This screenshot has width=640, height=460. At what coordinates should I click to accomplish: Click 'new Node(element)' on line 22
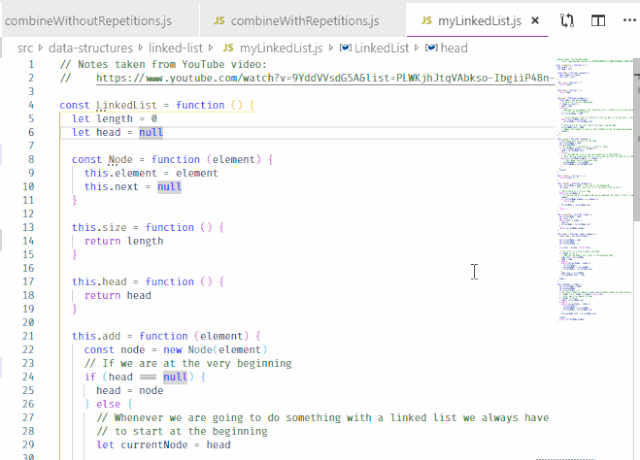coord(215,350)
